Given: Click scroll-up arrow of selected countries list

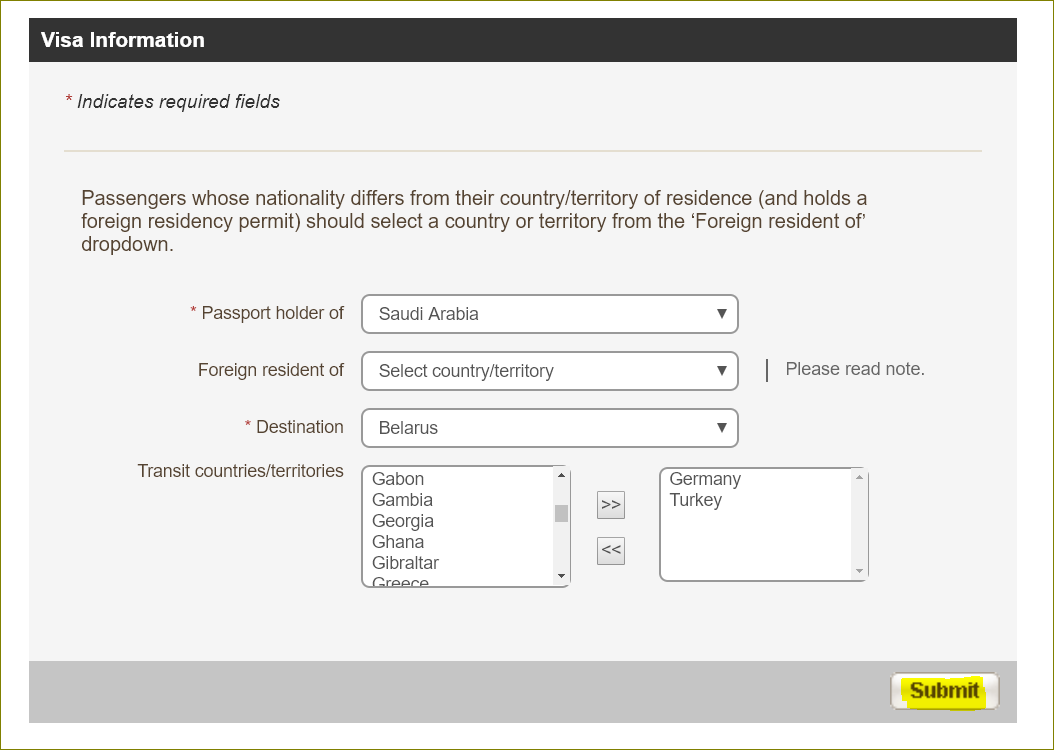Looking at the screenshot, I should click(x=859, y=477).
